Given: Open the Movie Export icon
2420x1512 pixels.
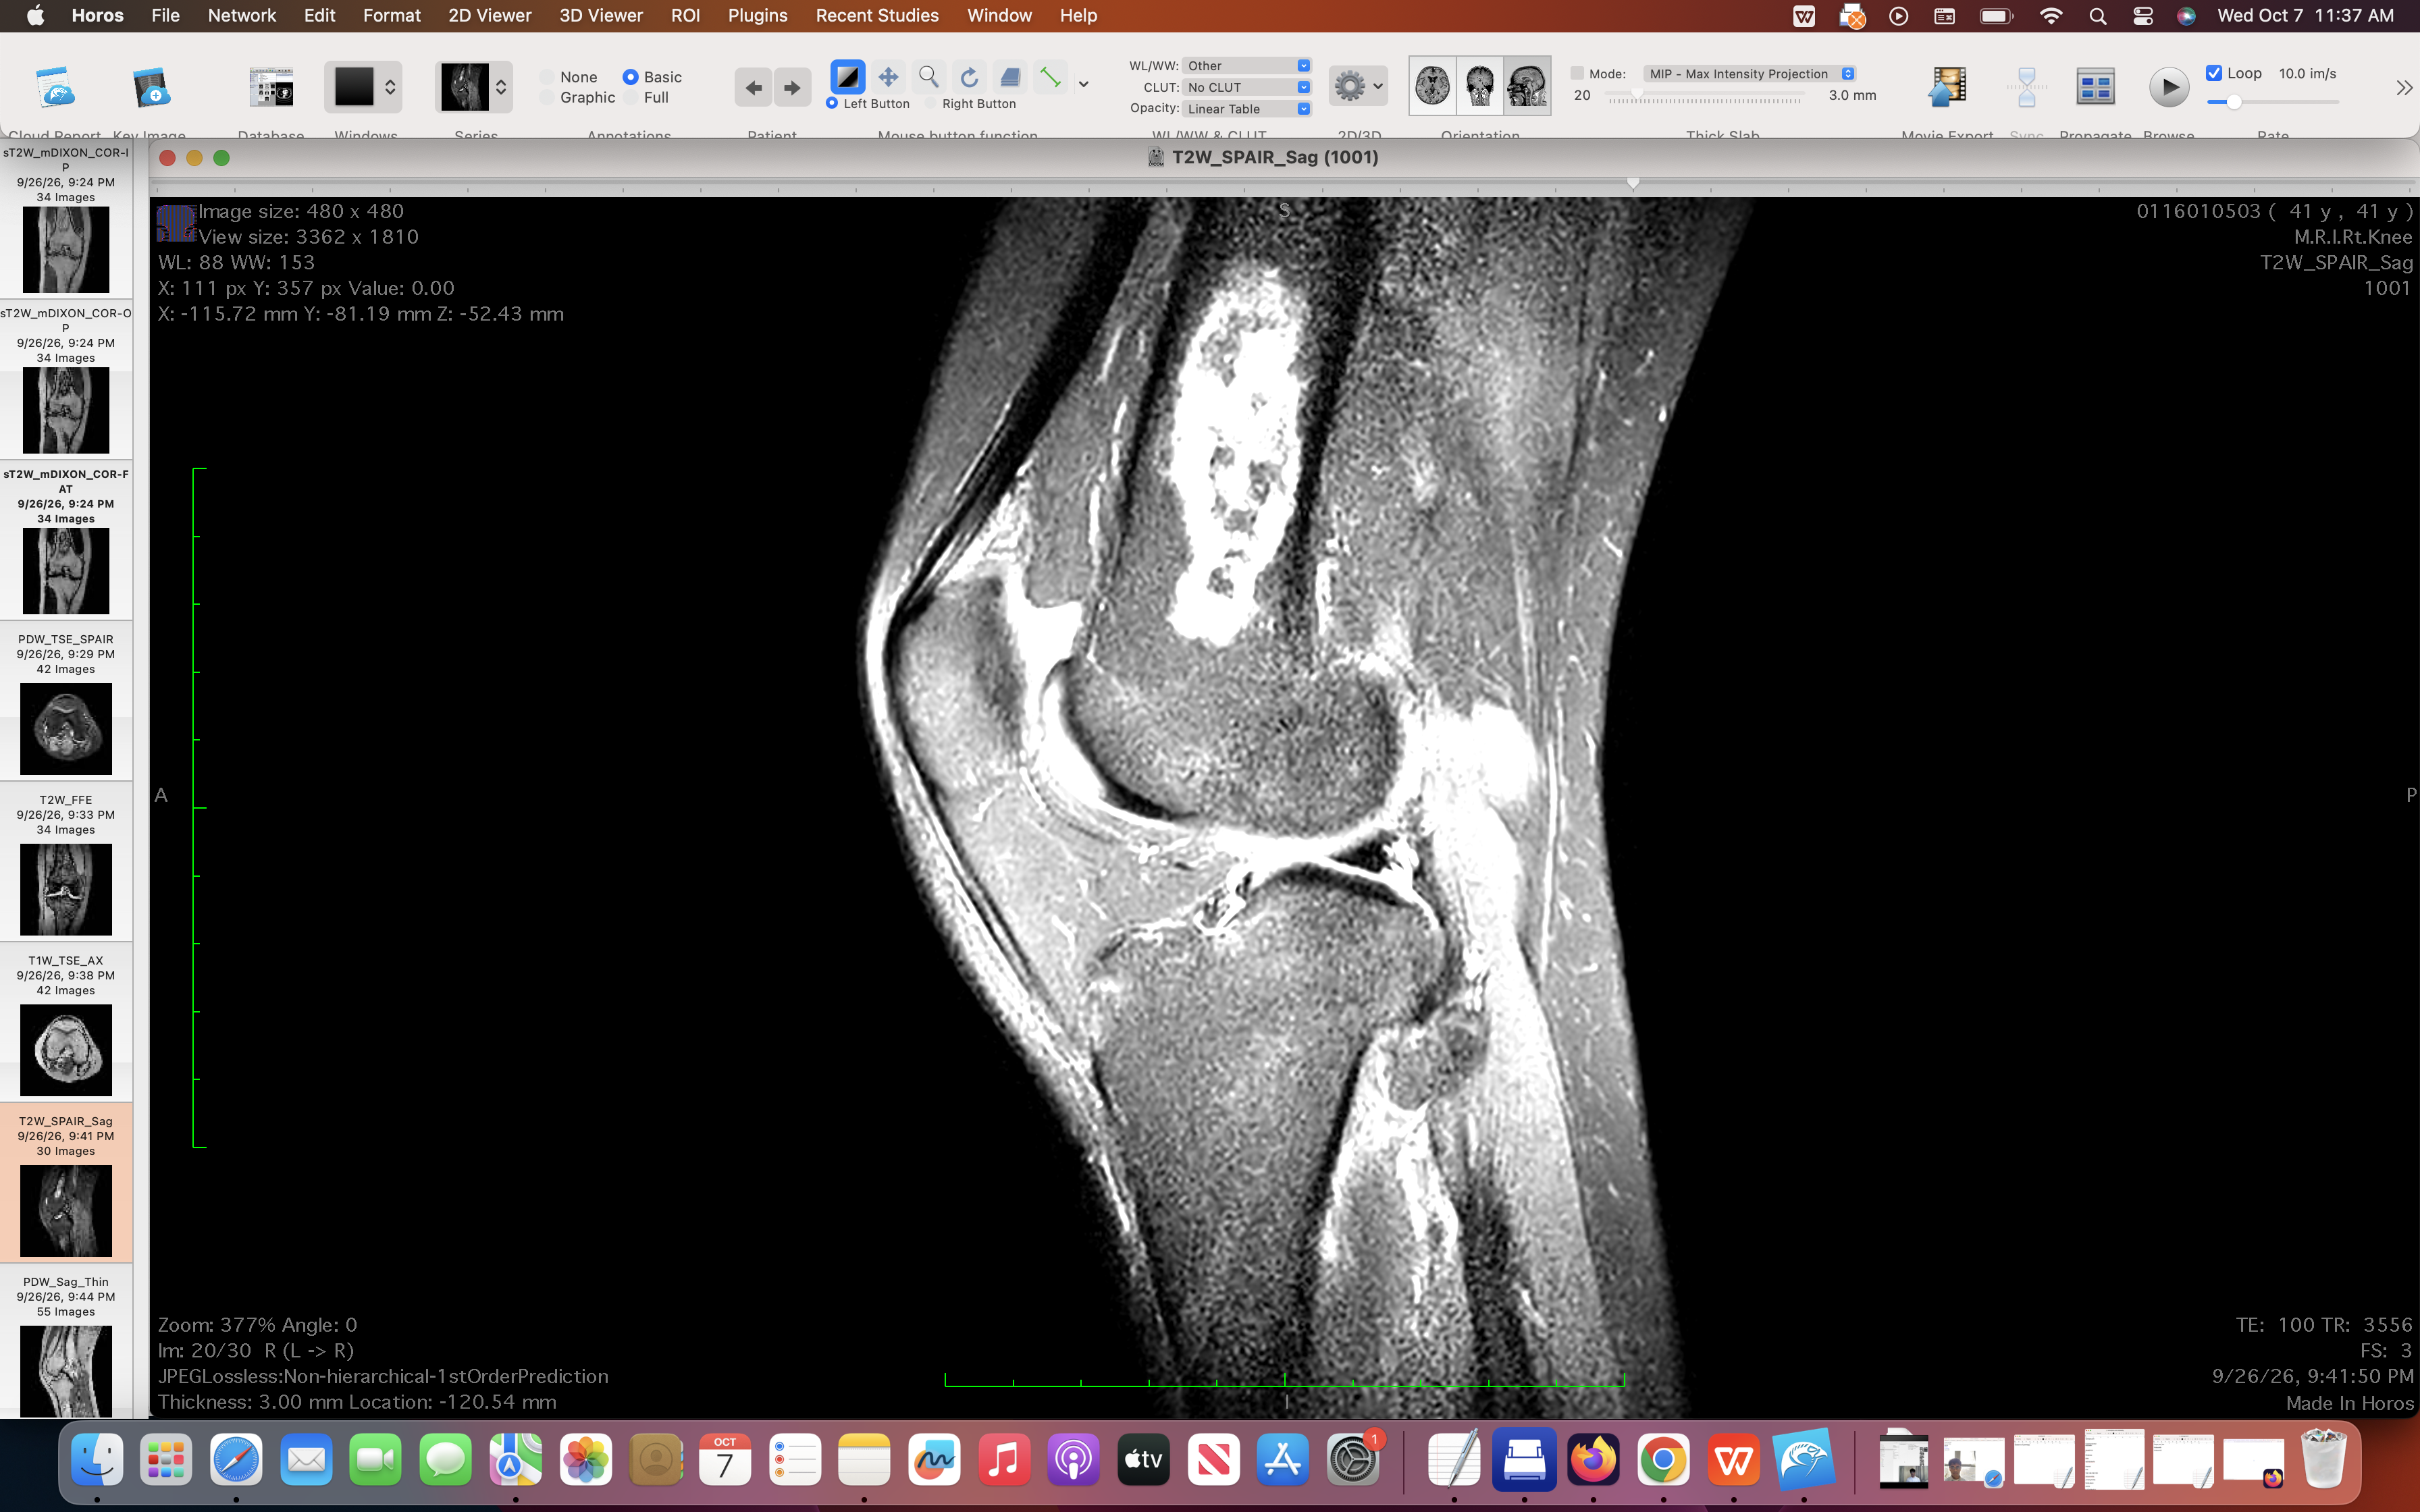Looking at the screenshot, I should pos(1947,87).
